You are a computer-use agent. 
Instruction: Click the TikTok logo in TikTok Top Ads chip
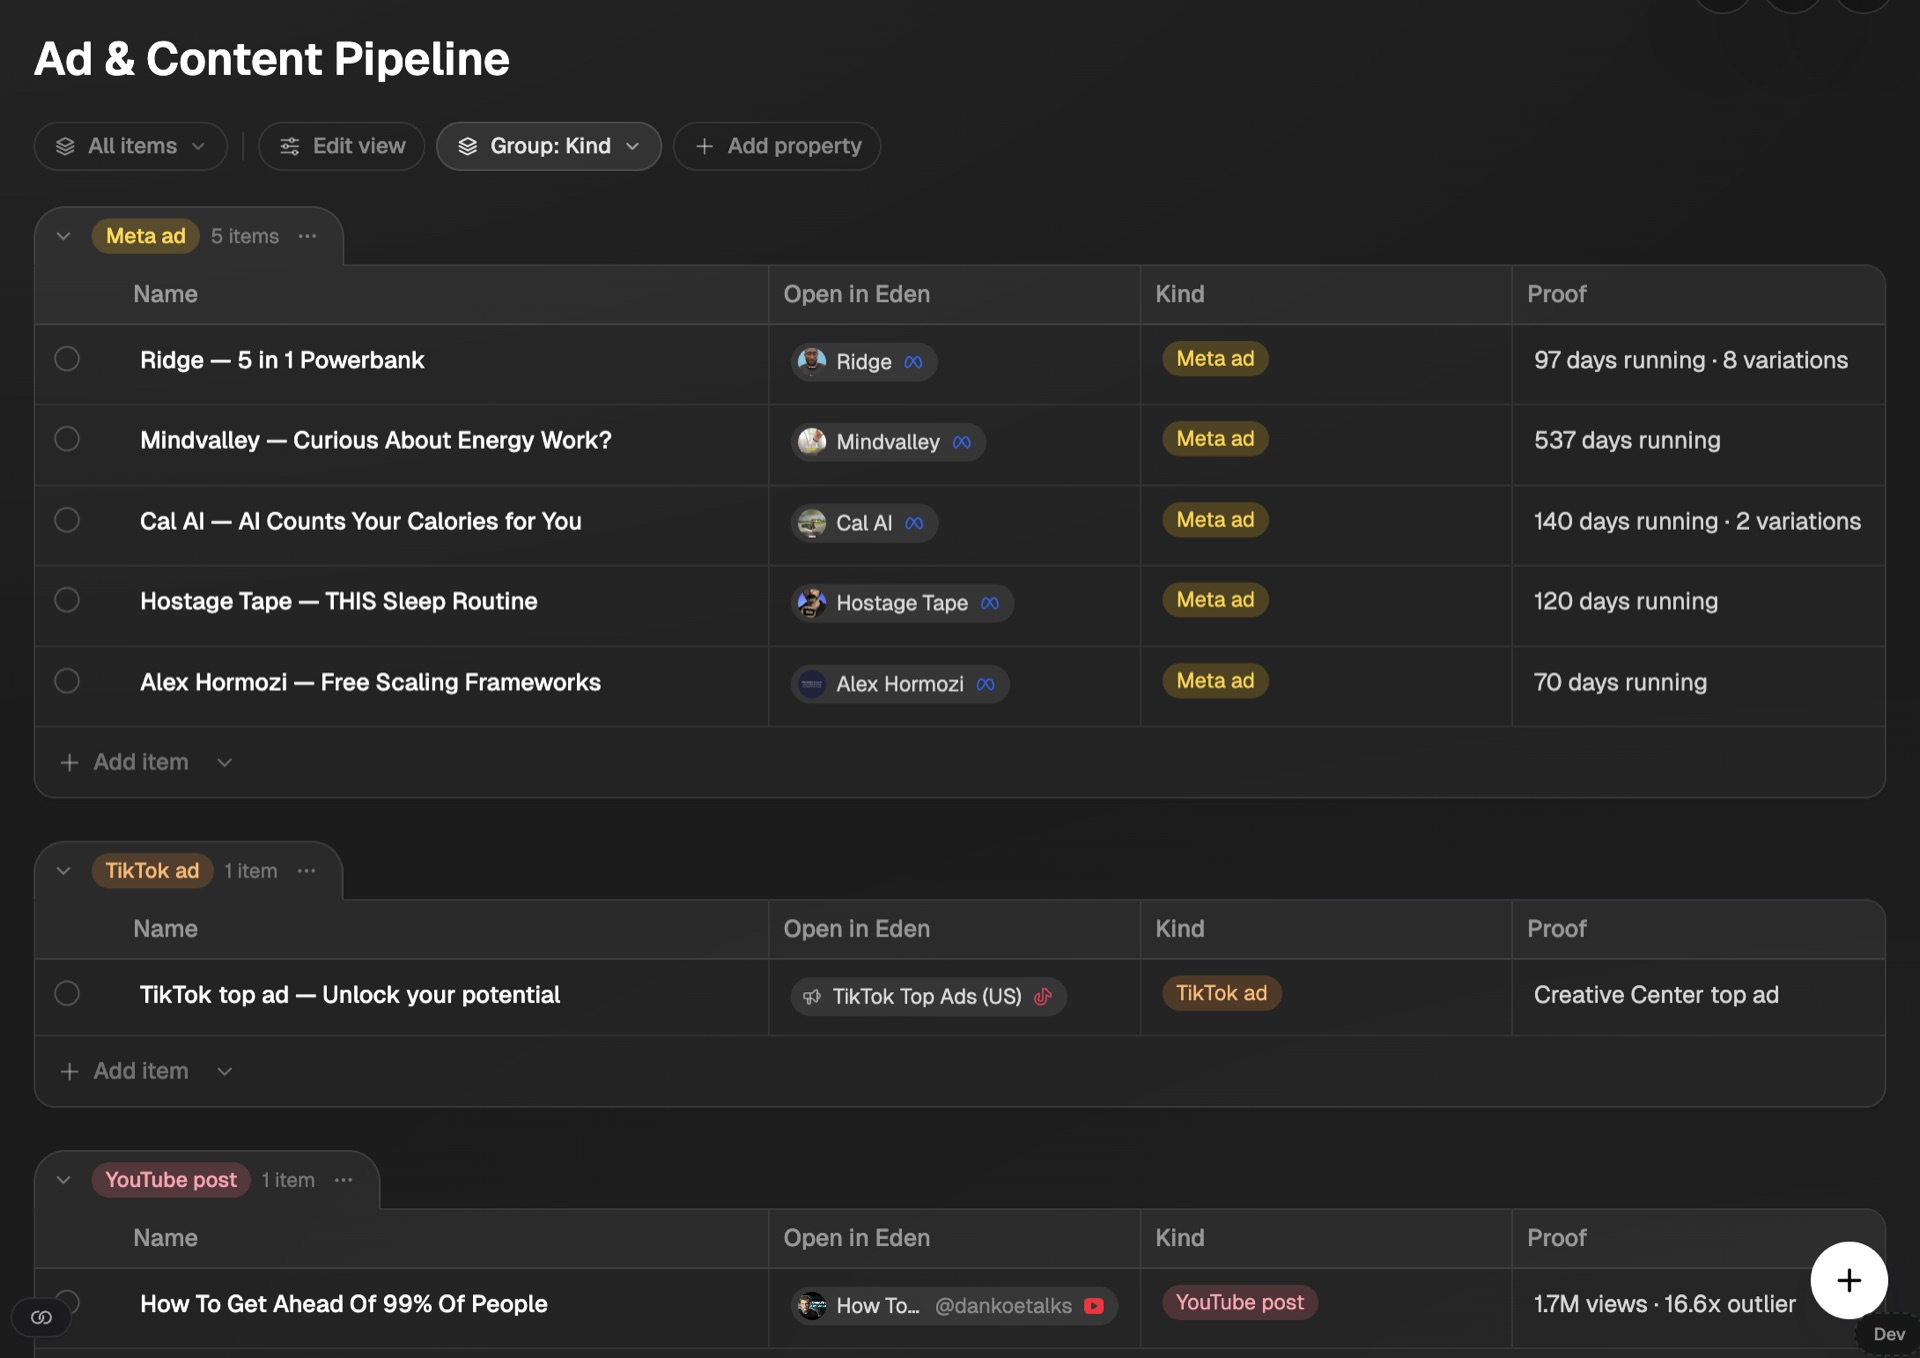point(1043,996)
